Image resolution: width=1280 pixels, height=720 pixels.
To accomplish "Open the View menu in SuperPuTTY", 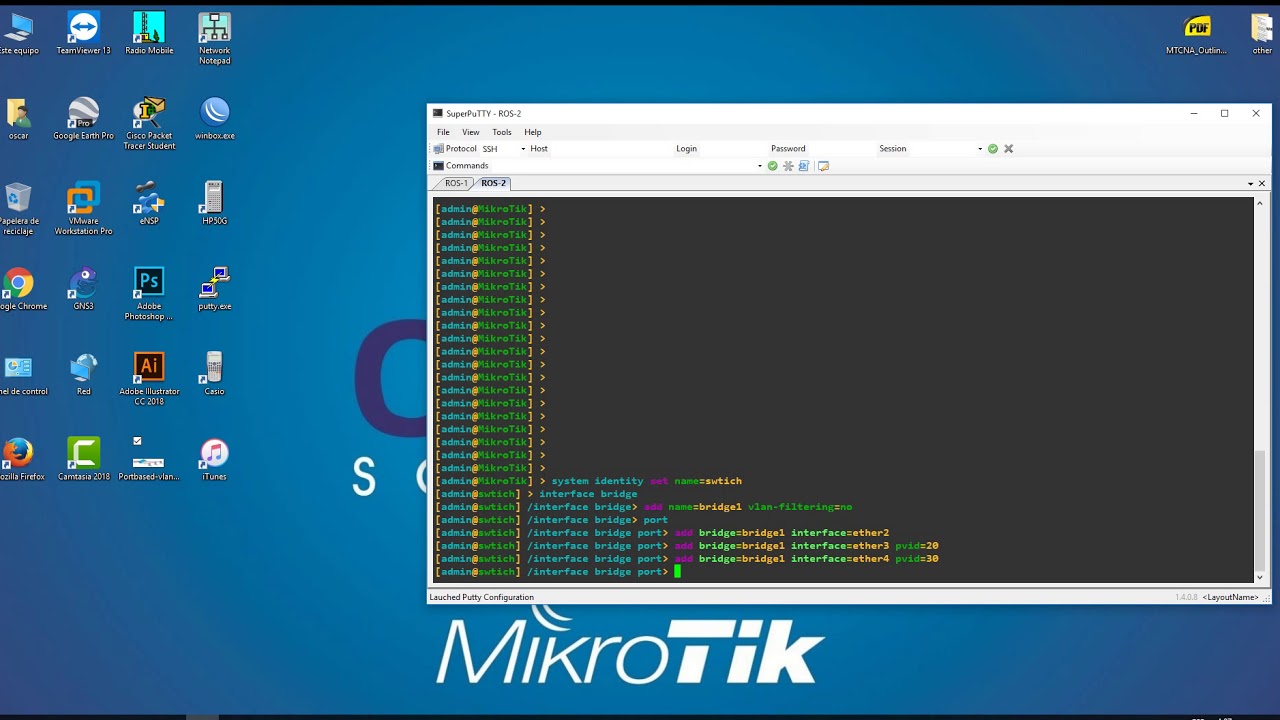I will 470,132.
